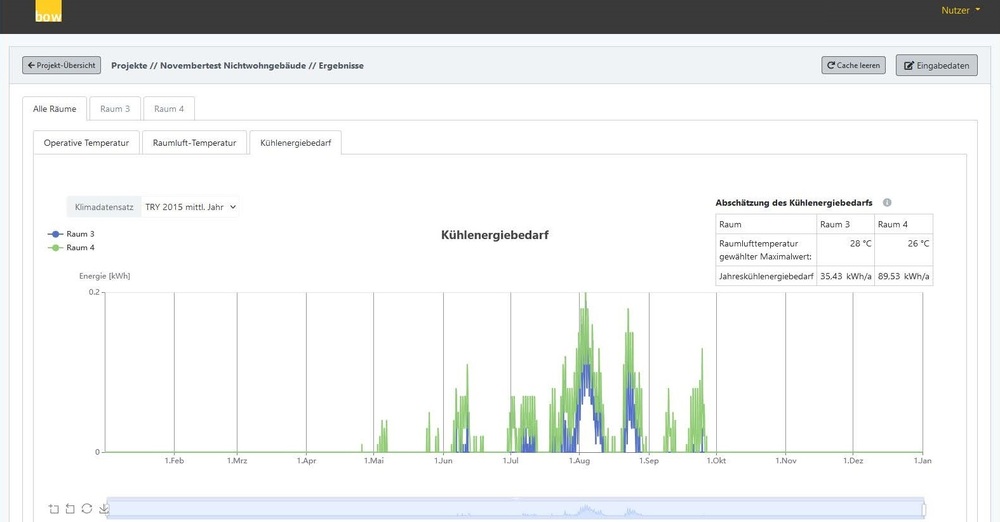Click the bow logo in header
Image resolution: width=1000 pixels, height=522 pixels.
[48, 12]
